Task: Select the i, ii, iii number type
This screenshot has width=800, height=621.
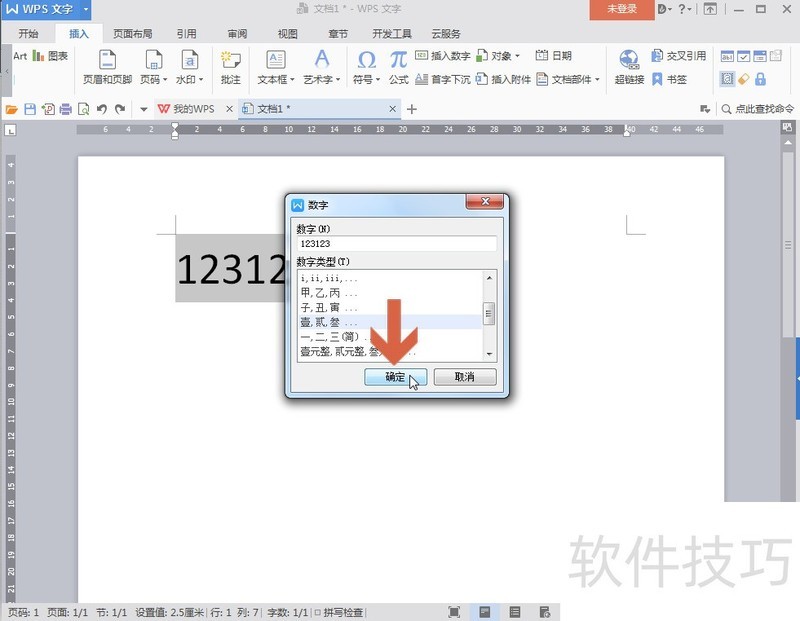Action: click(390, 279)
